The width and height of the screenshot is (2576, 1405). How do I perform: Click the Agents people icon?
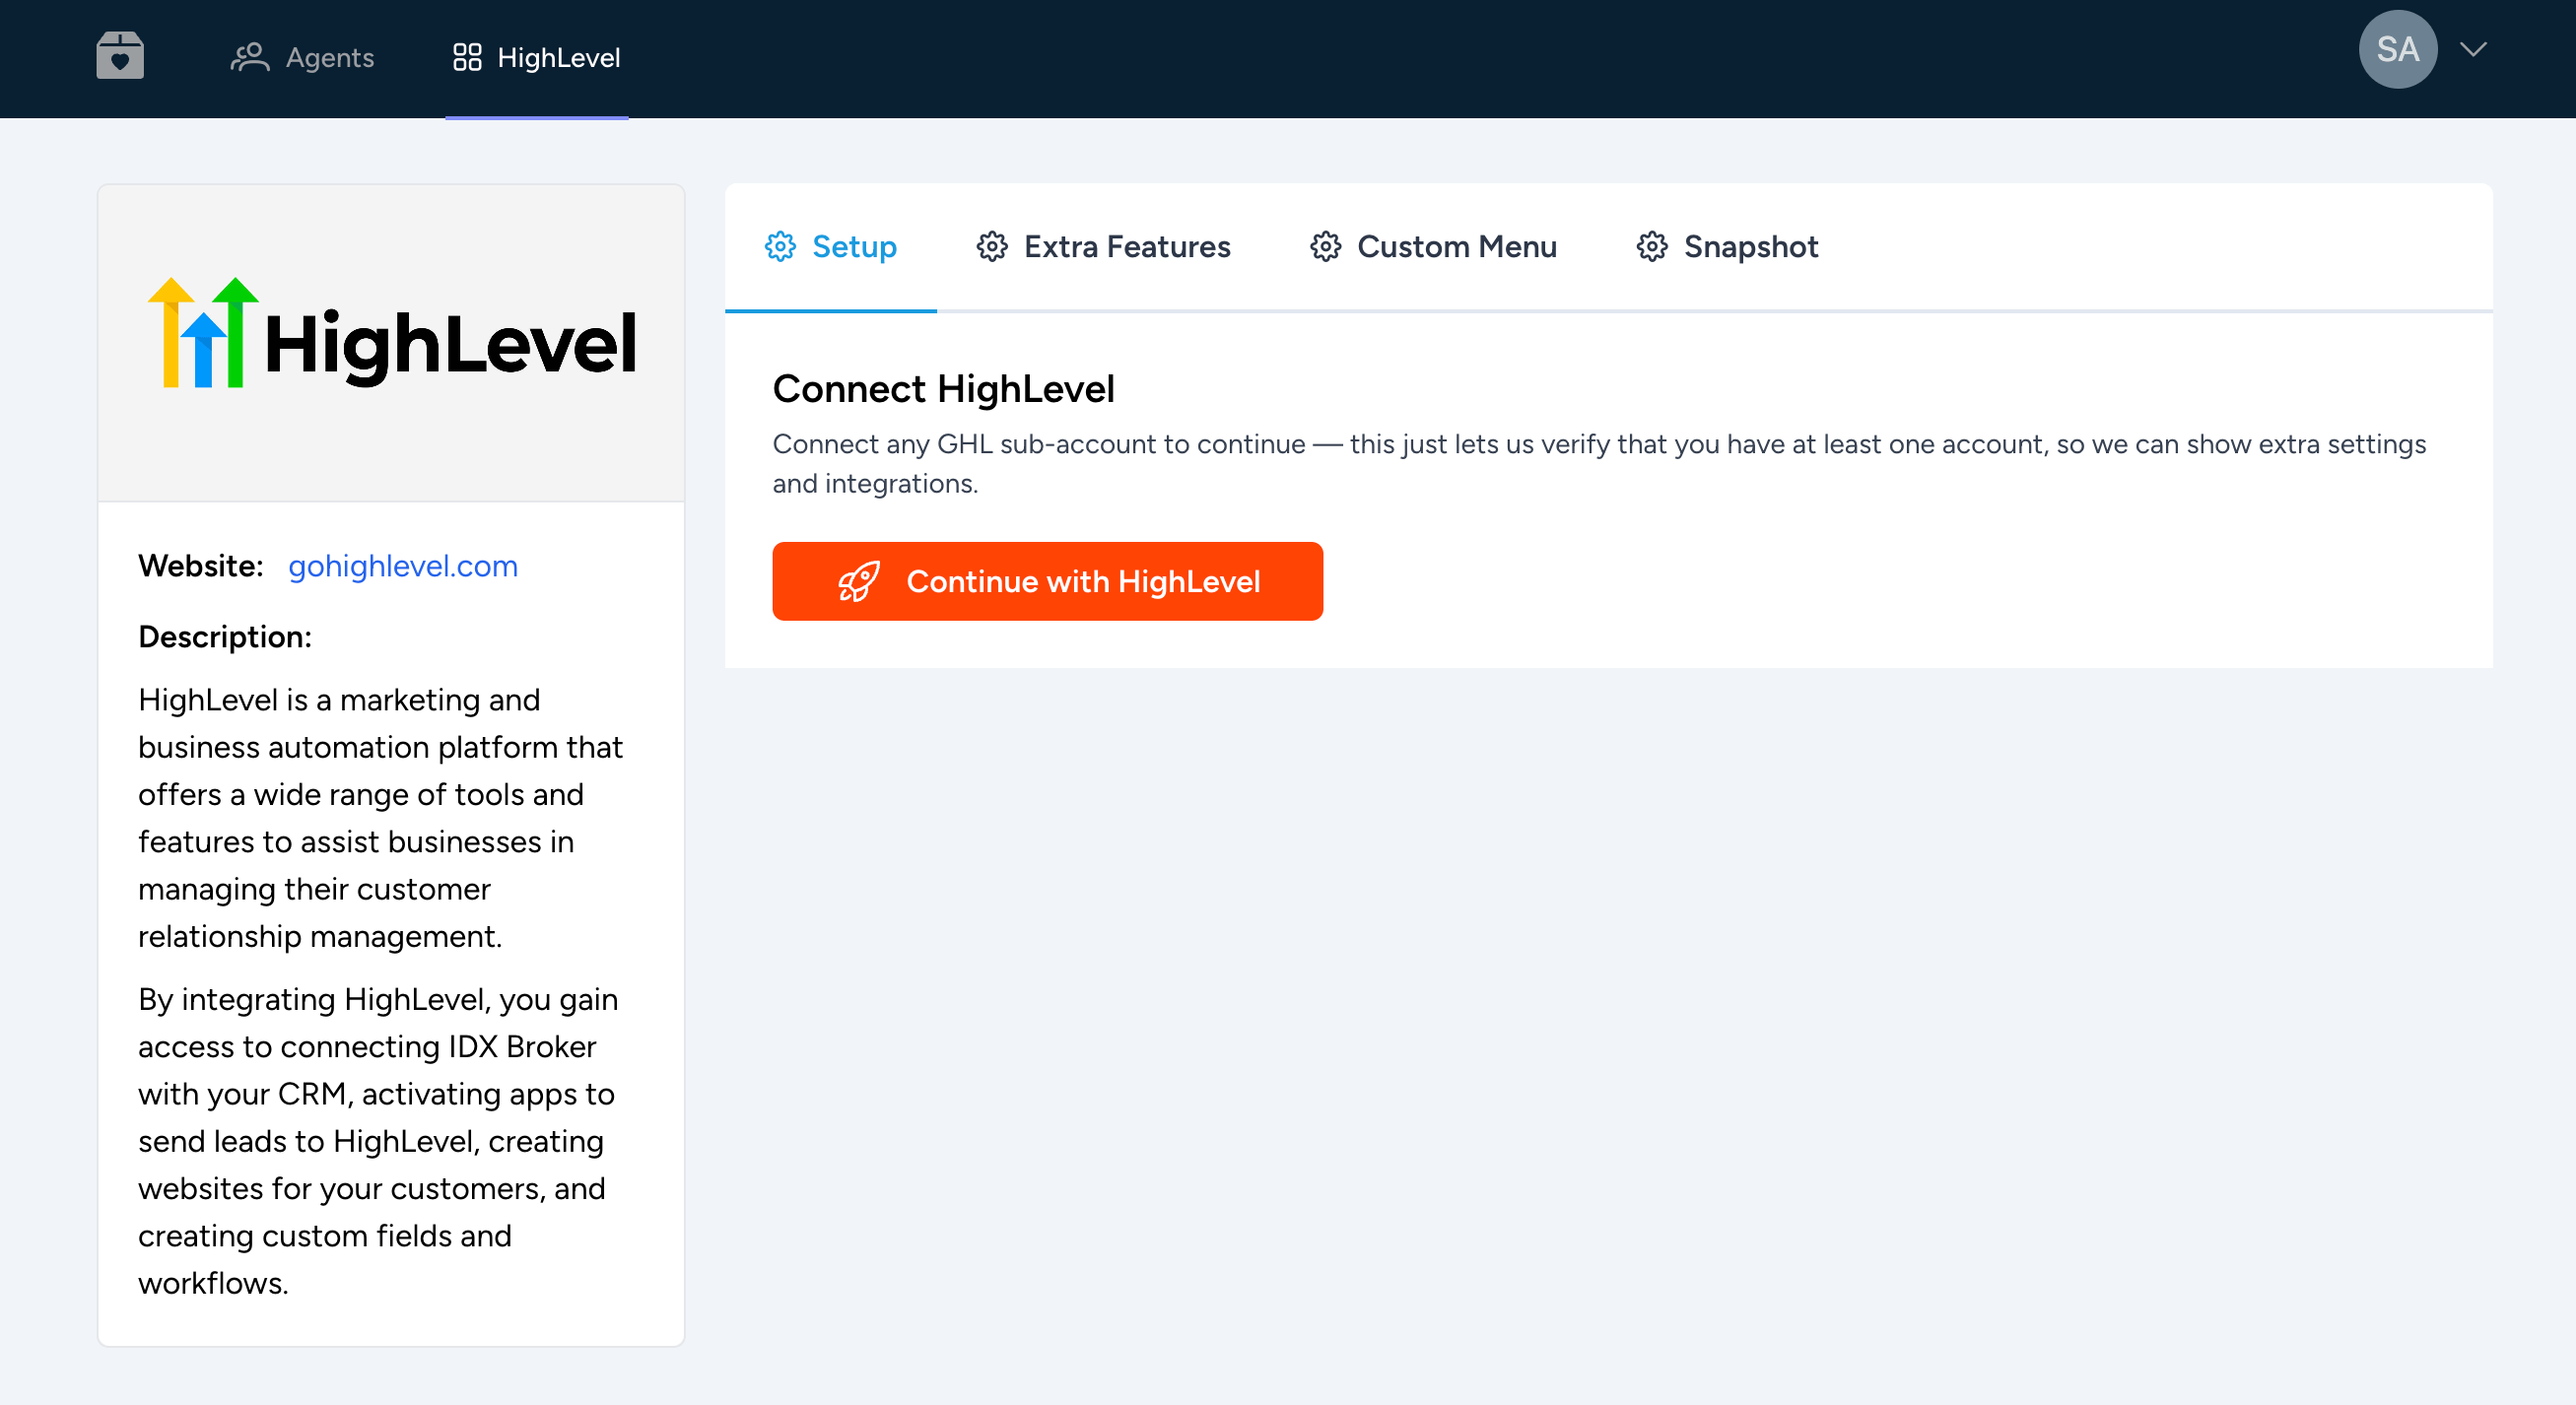(x=249, y=57)
